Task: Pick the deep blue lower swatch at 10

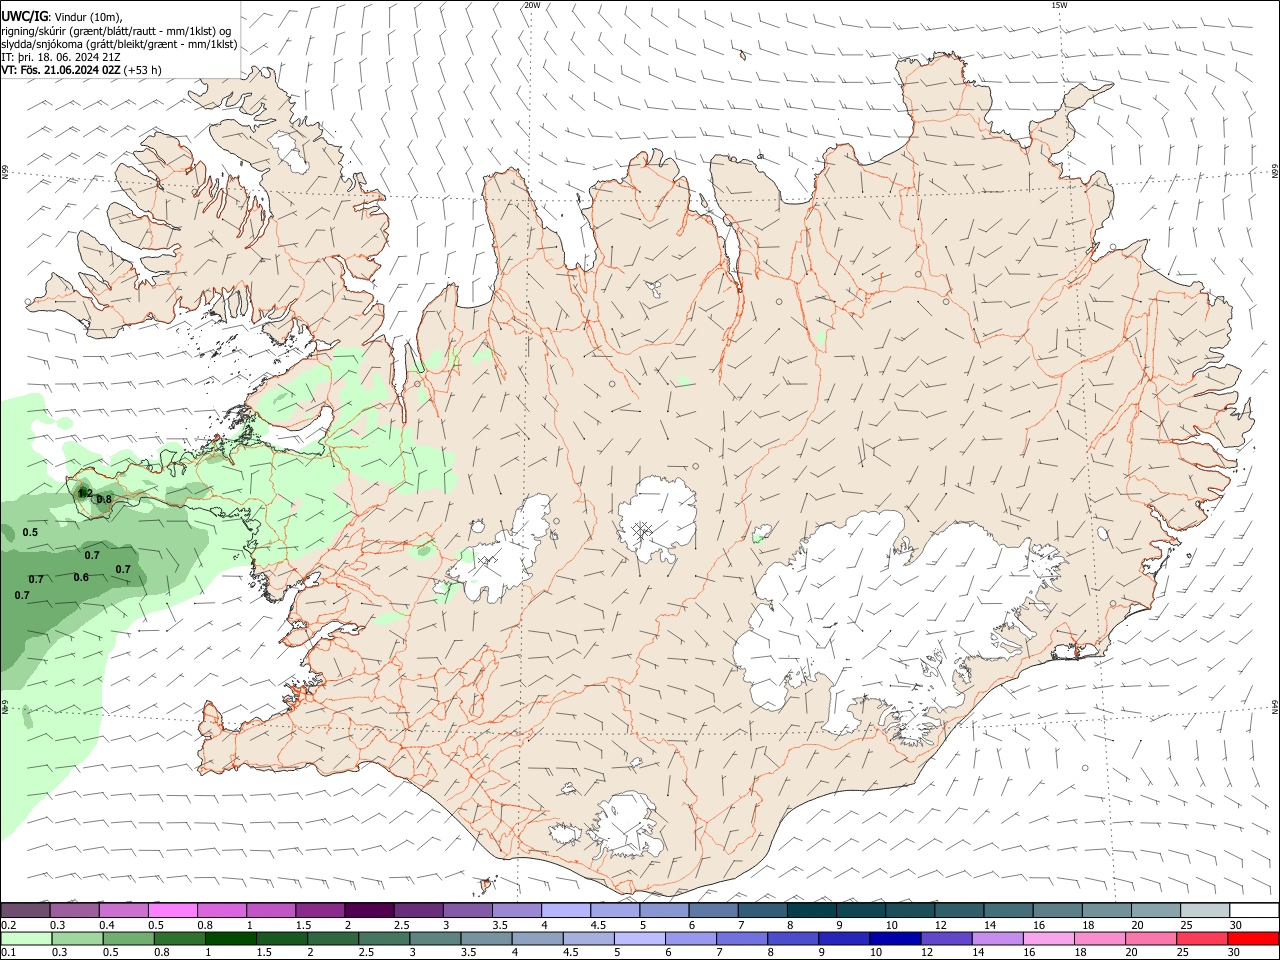Action: [x=896, y=938]
